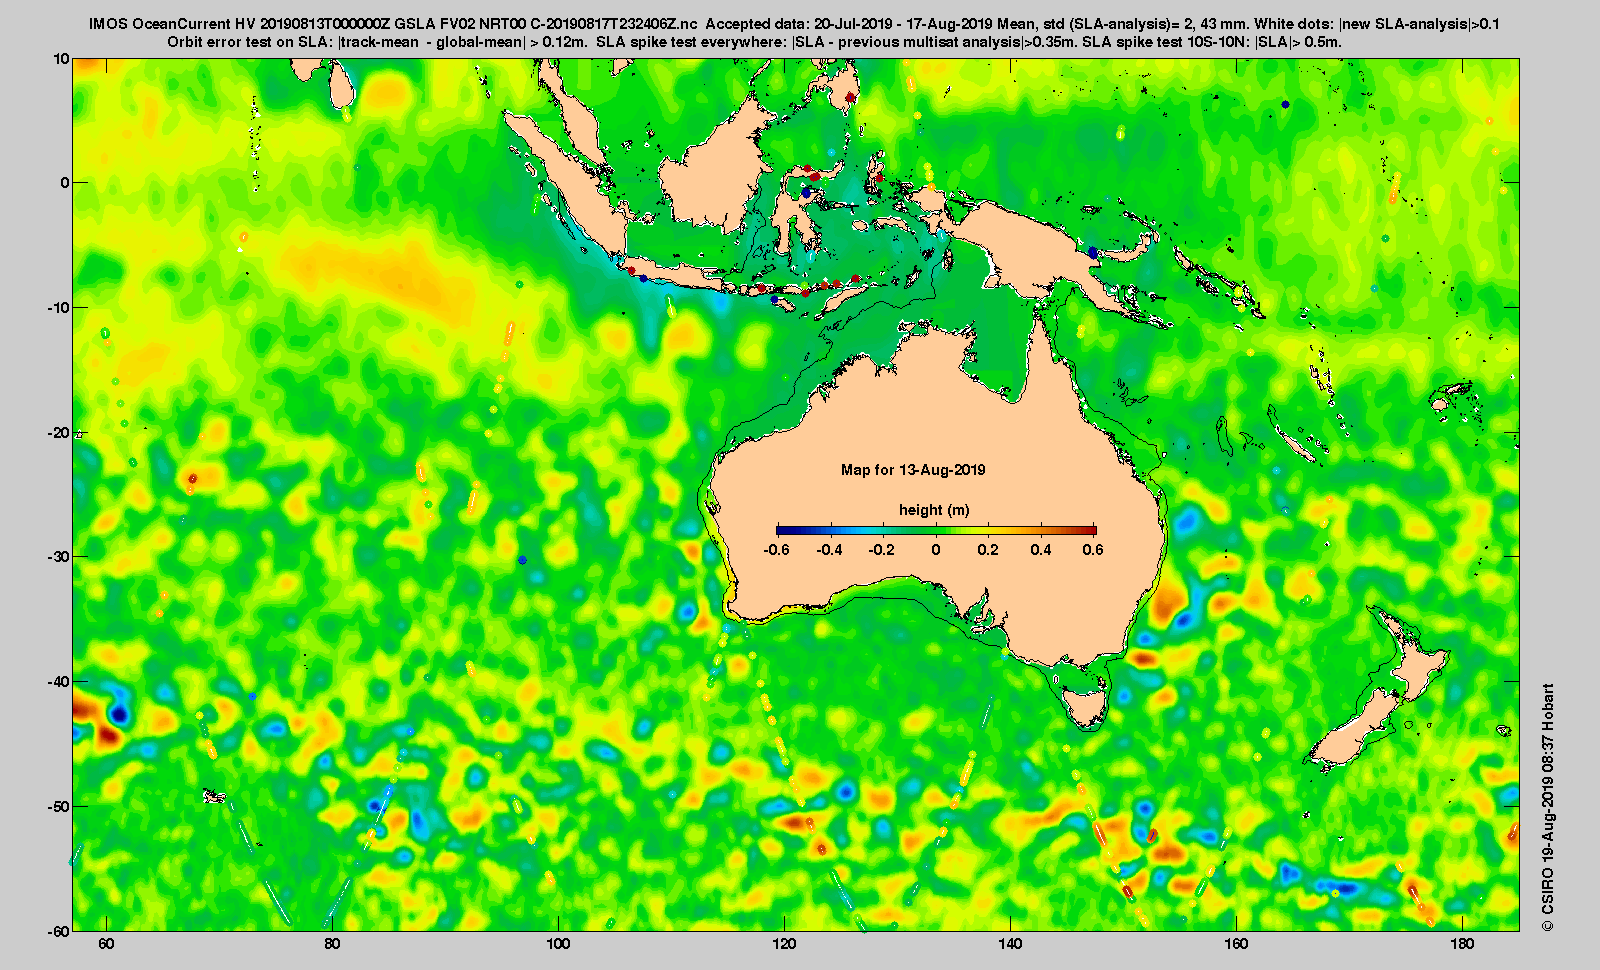Click the 0.4 colorbar tick label
Viewport: 1600px width, 970px height.
pyautogui.click(x=1041, y=550)
